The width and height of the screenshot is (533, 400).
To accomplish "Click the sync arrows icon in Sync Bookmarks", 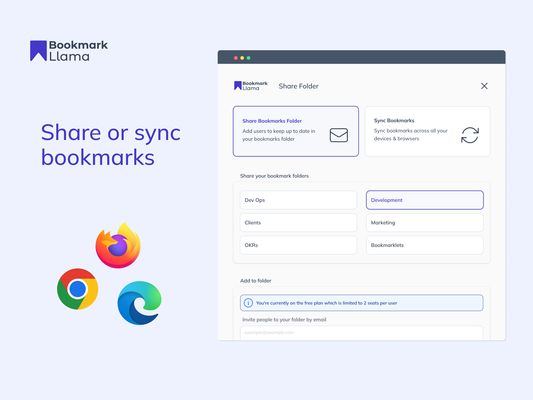I will tap(470, 135).
